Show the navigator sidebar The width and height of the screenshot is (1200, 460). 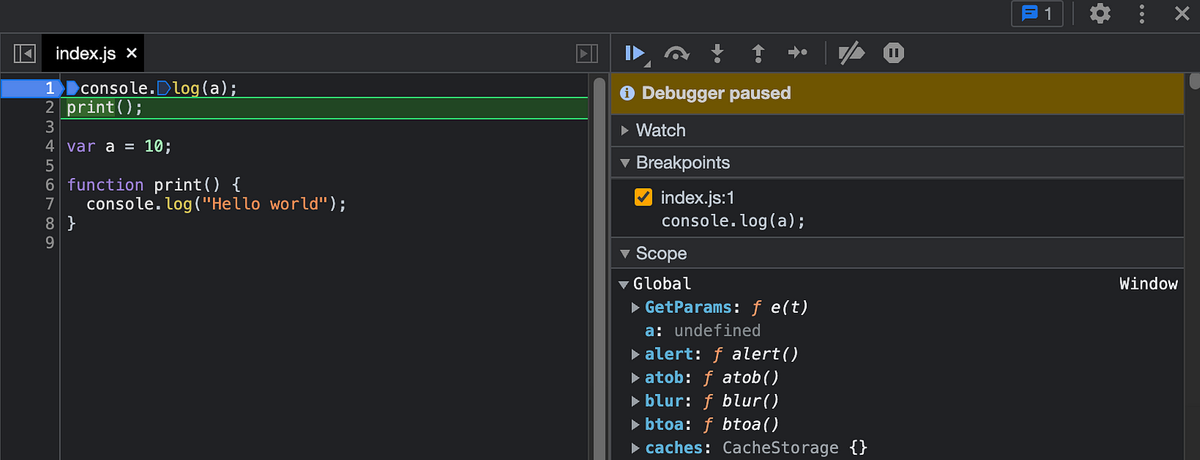point(25,53)
